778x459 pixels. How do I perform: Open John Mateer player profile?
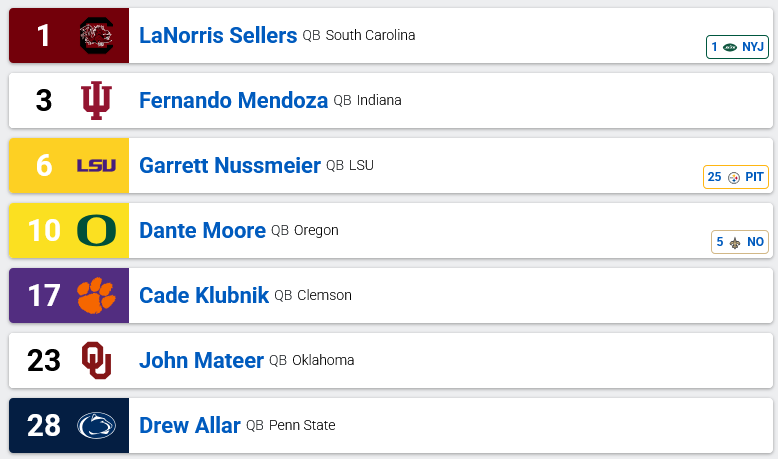pyautogui.click(x=201, y=361)
